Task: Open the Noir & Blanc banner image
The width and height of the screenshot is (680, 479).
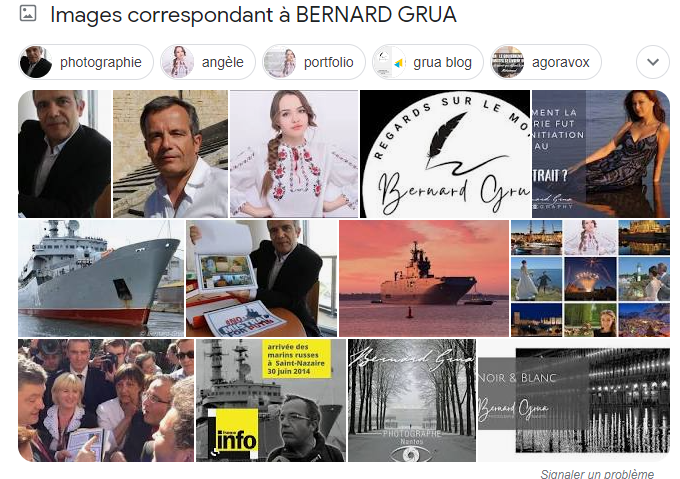Action: (574, 400)
